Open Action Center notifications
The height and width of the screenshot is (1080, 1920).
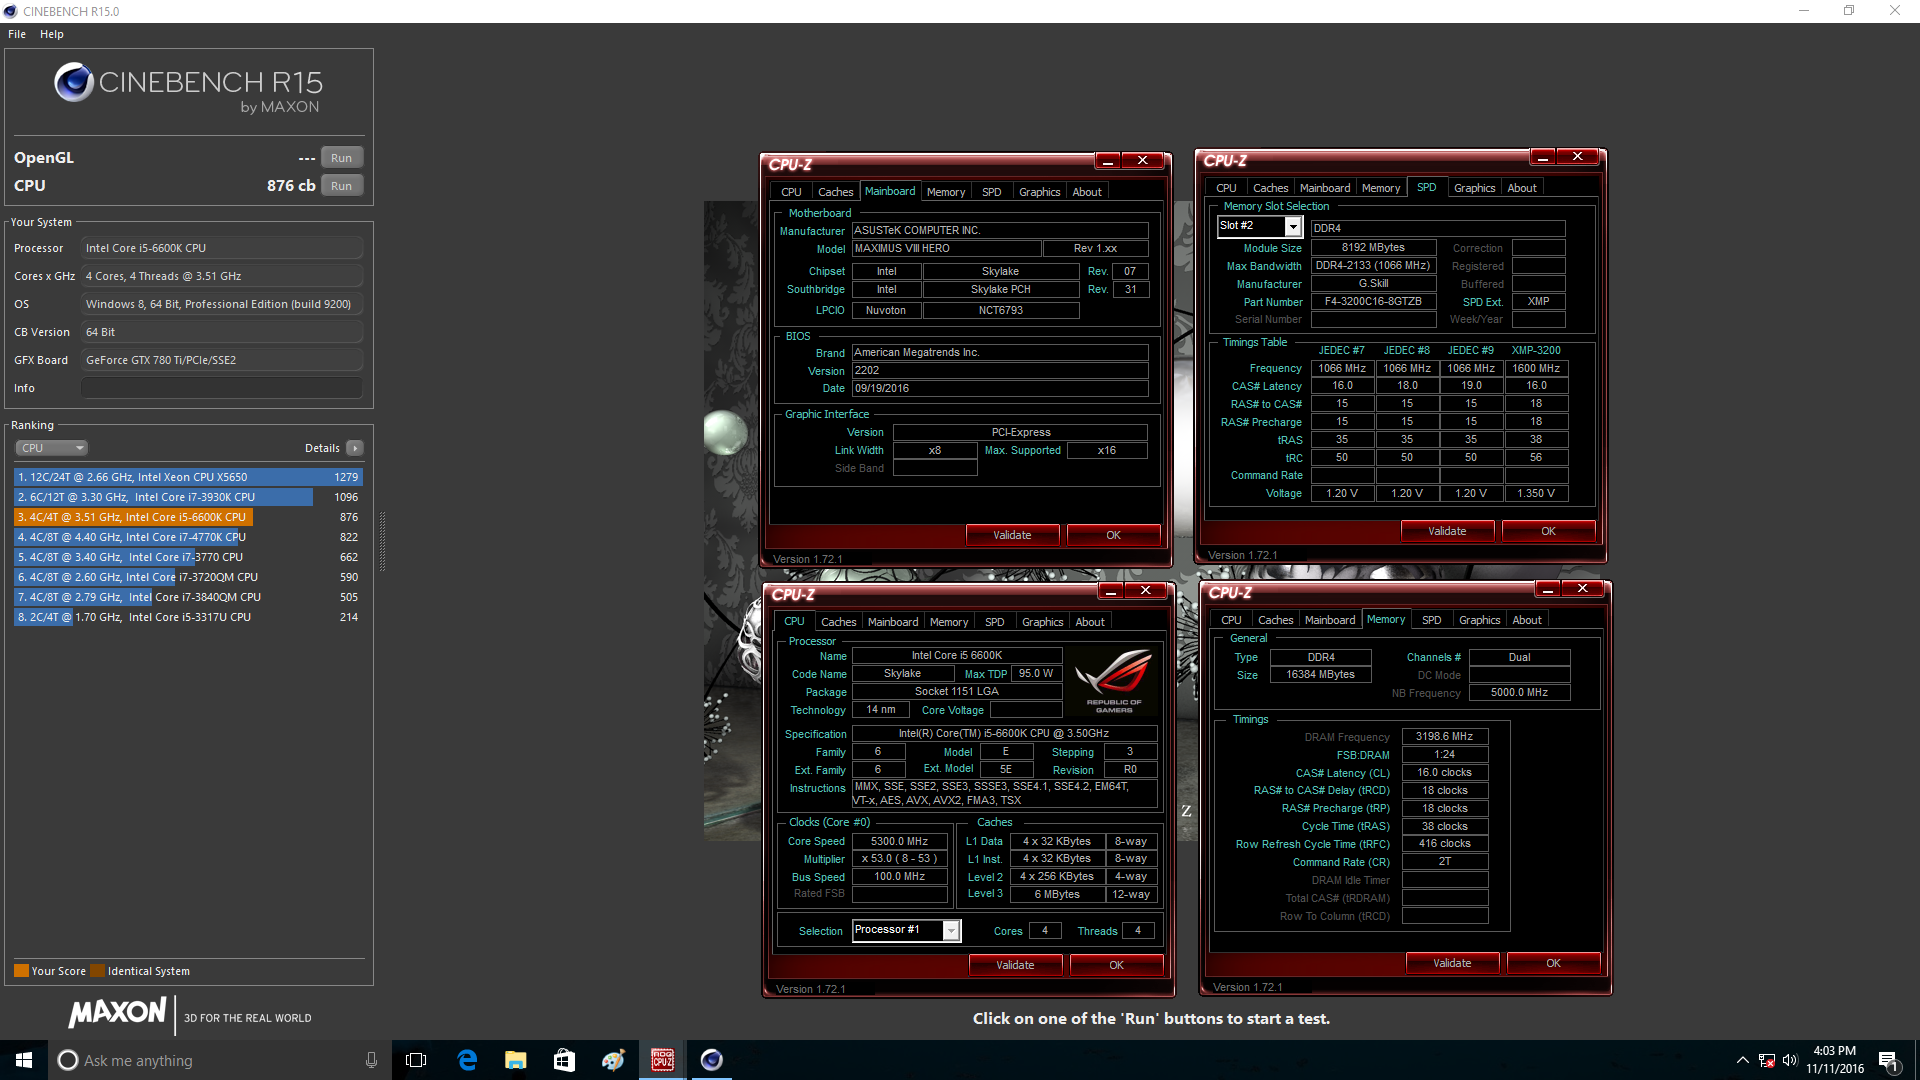pyautogui.click(x=1888, y=1060)
